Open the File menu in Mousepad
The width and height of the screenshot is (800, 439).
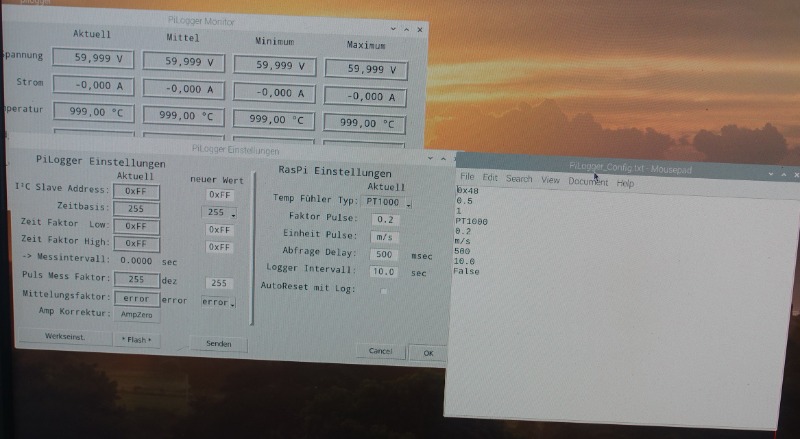466,179
